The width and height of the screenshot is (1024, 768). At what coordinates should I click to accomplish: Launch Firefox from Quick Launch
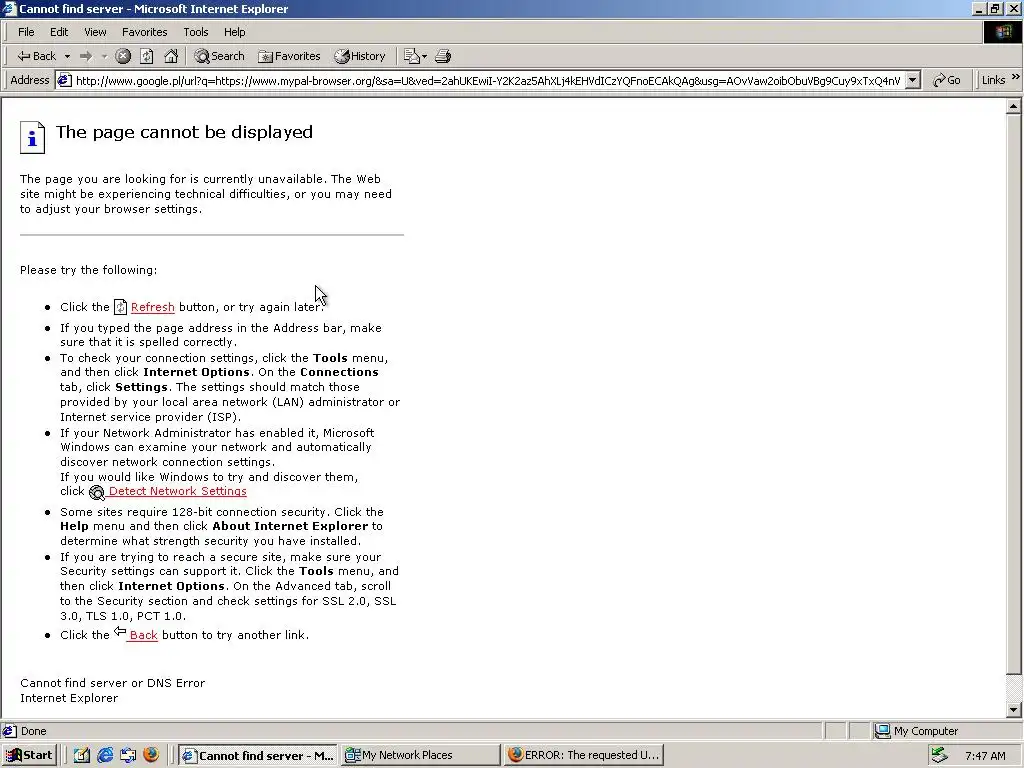click(151, 755)
